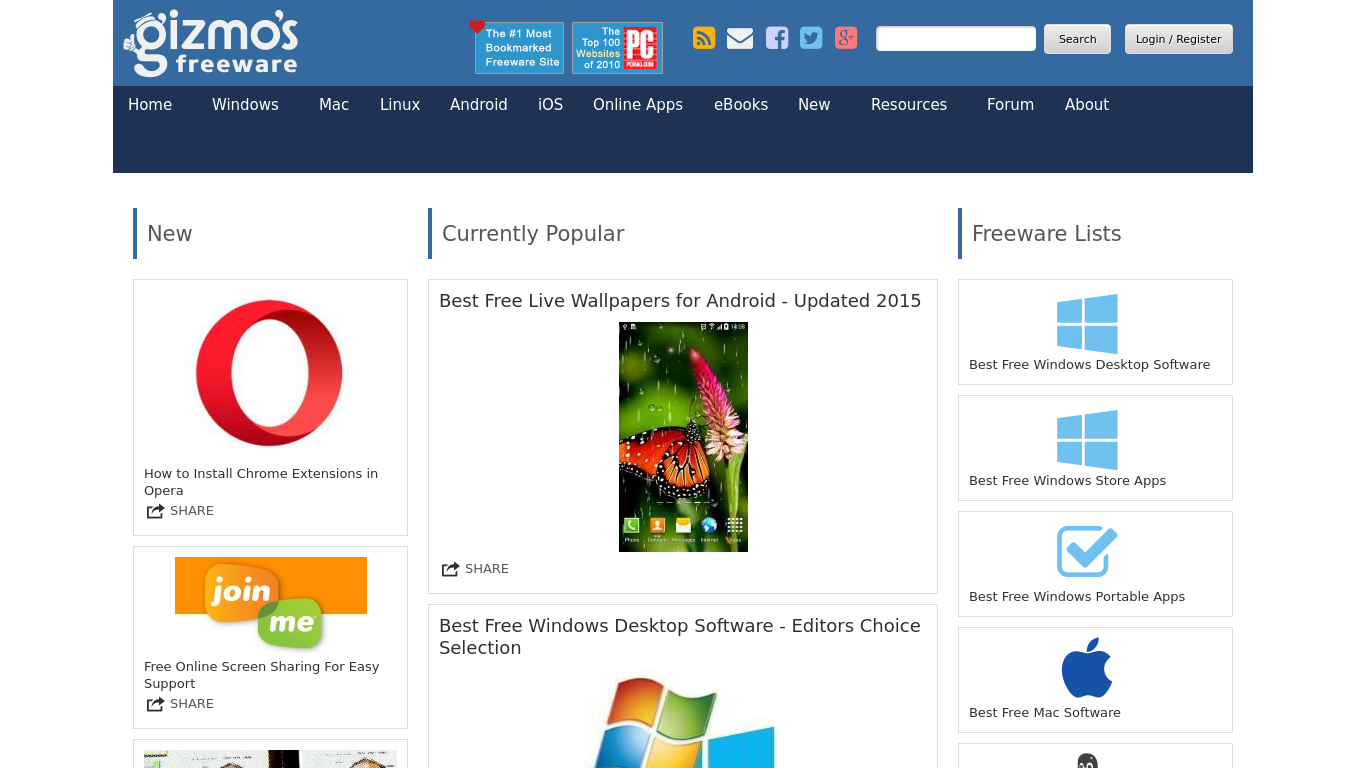
Task: View the #1 Most Bookmarked Freeware Site badge
Action: (x=517, y=47)
